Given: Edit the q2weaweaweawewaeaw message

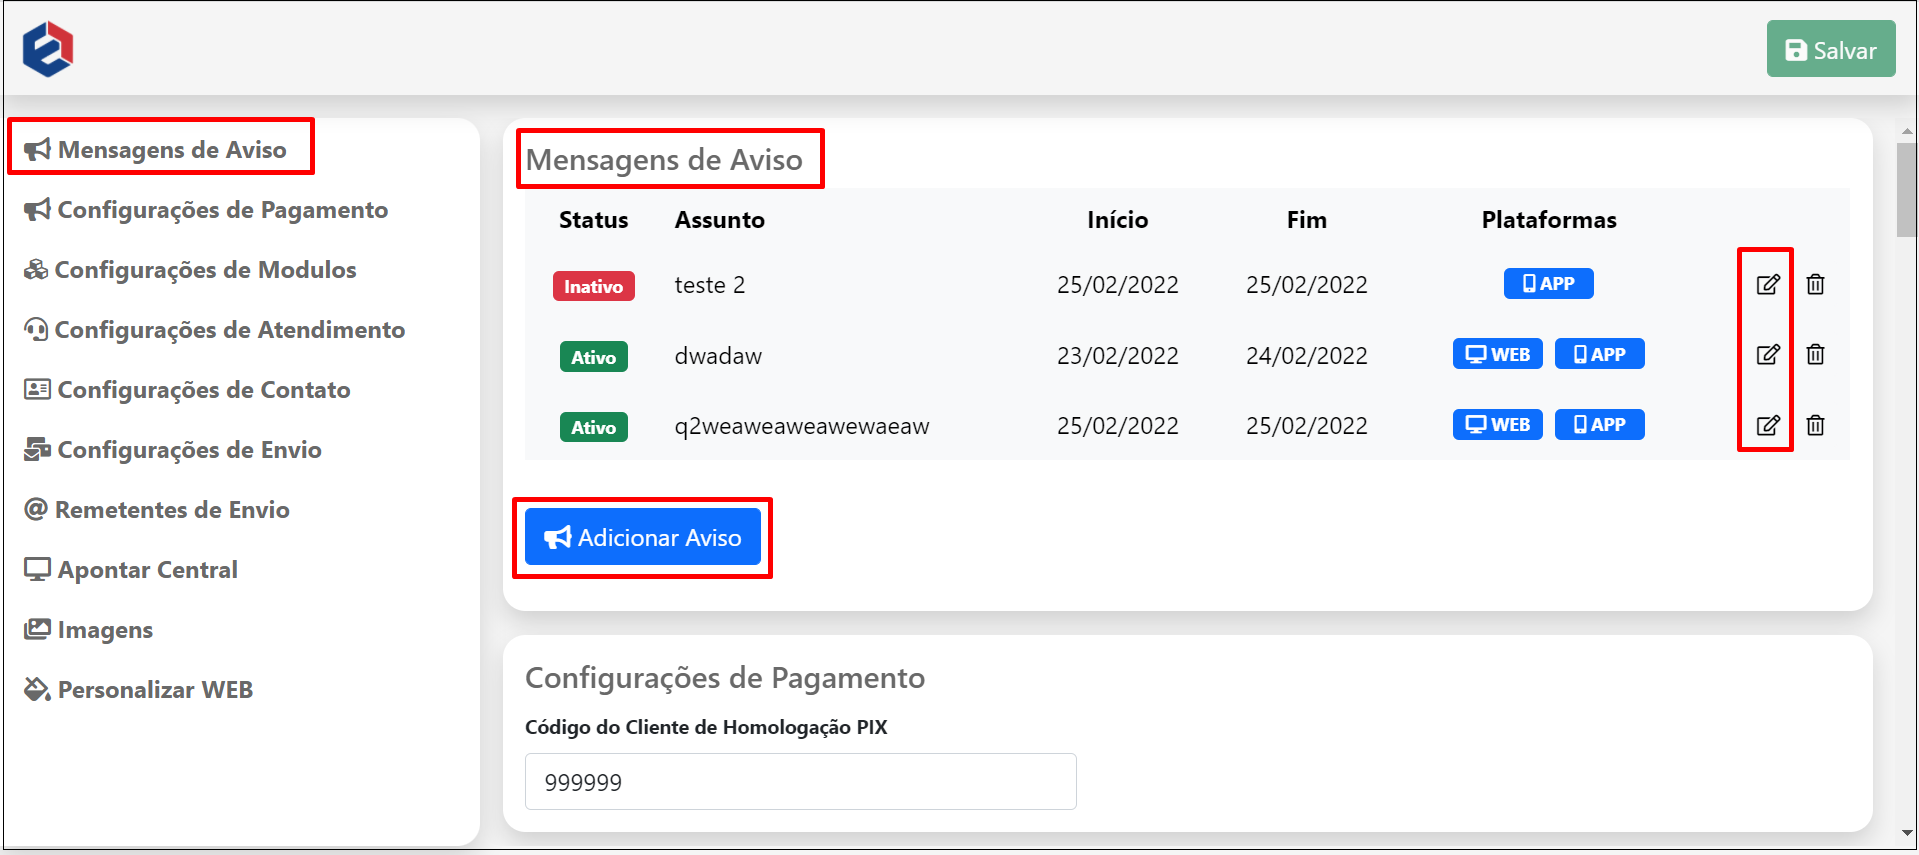Looking at the screenshot, I should [1767, 425].
